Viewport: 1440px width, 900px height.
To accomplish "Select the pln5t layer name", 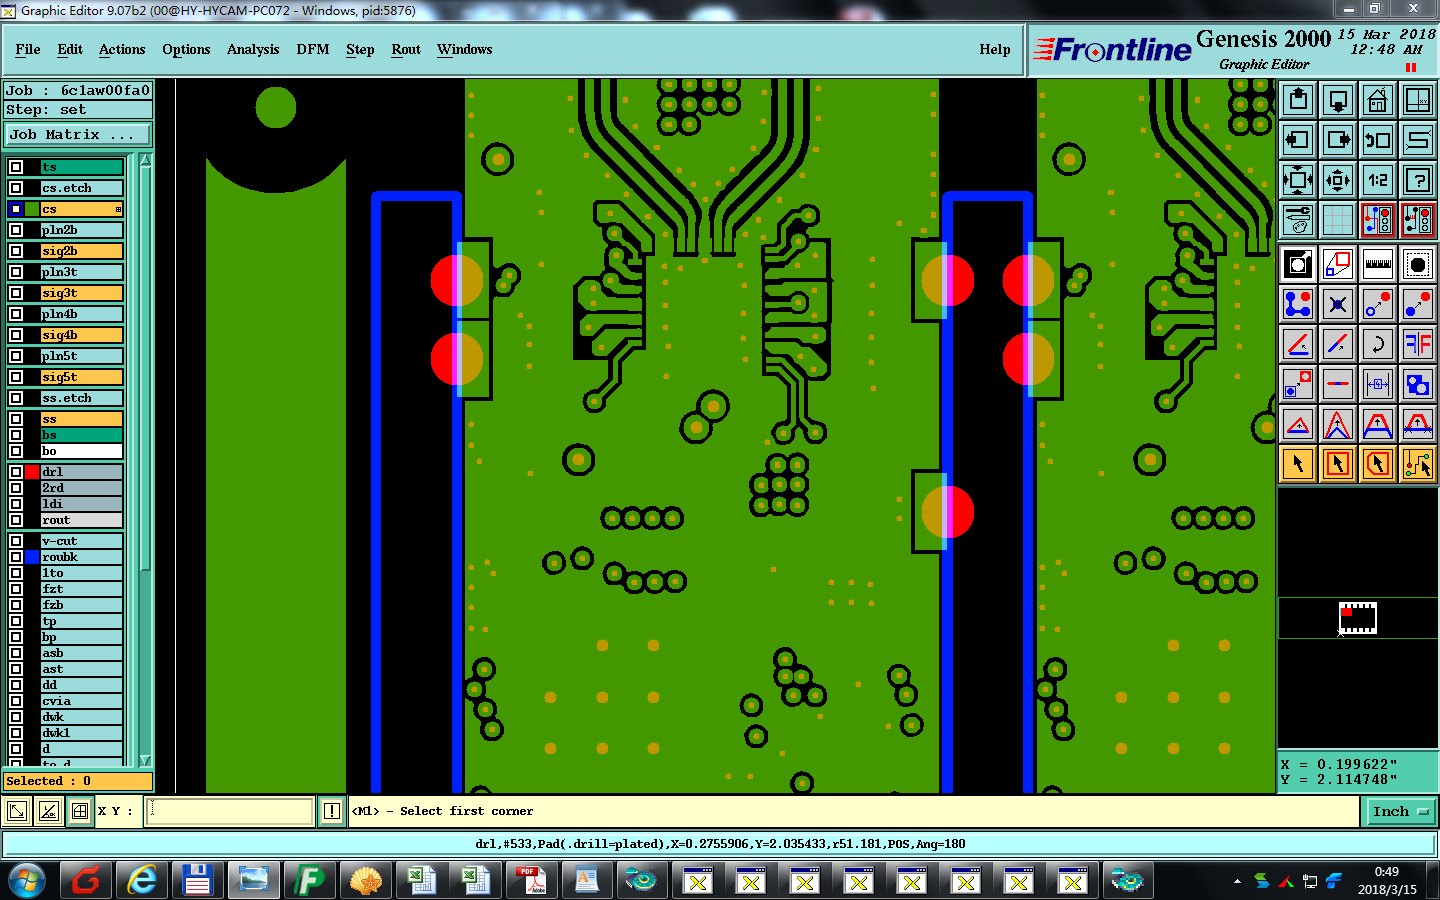I will (82, 356).
